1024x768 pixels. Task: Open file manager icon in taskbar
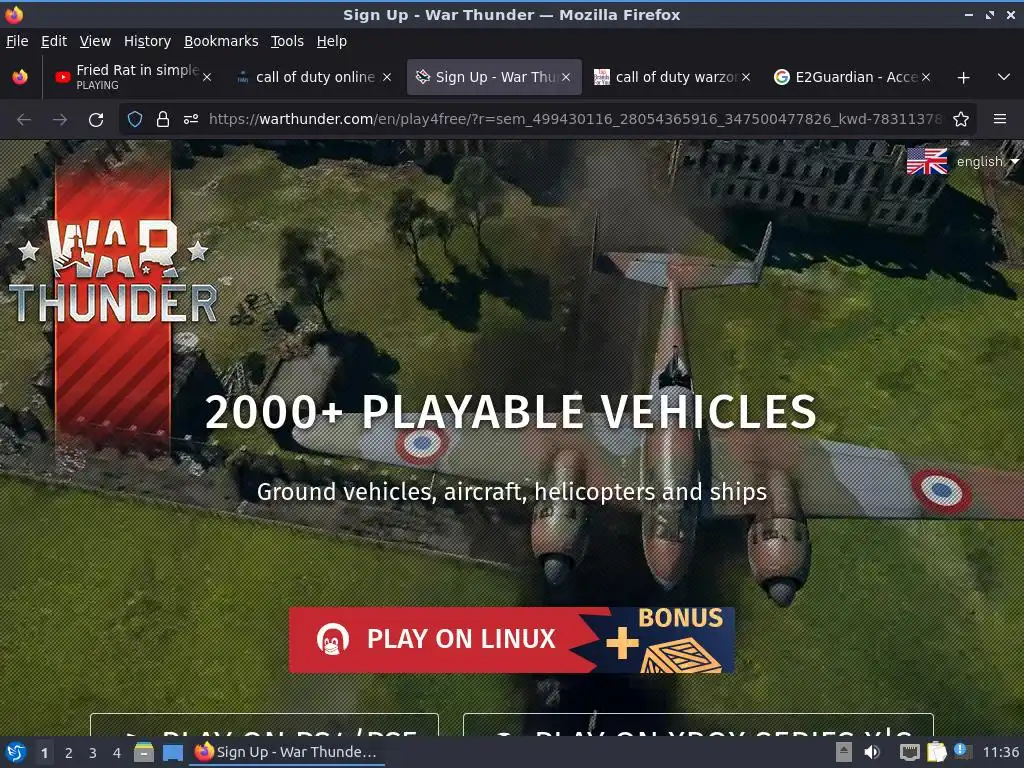point(144,752)
